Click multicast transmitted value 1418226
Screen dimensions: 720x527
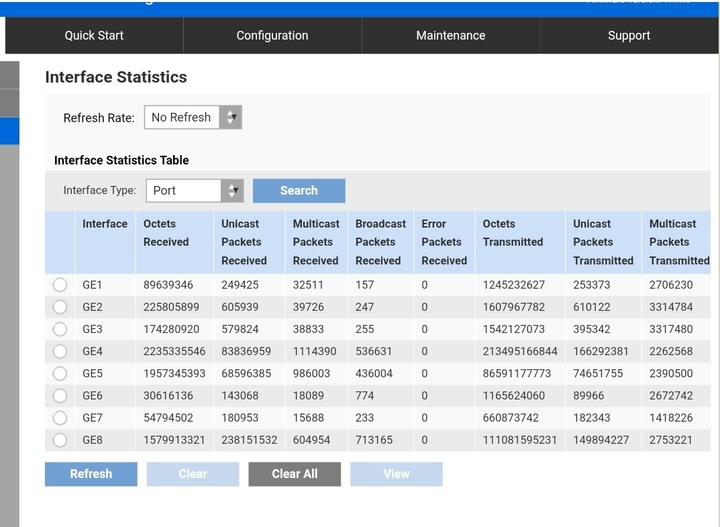coord(671,418)
